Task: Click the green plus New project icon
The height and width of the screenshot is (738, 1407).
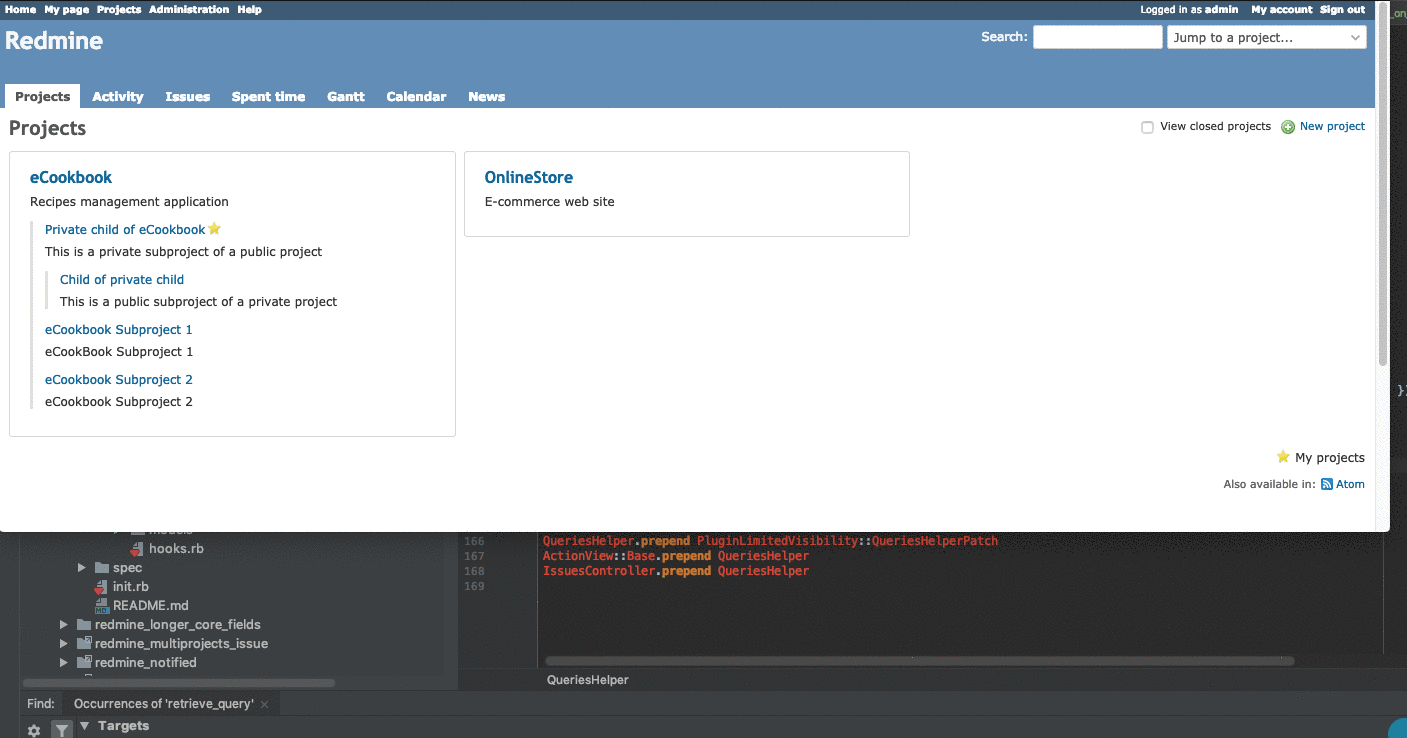Action: (x=1288, y=127)
